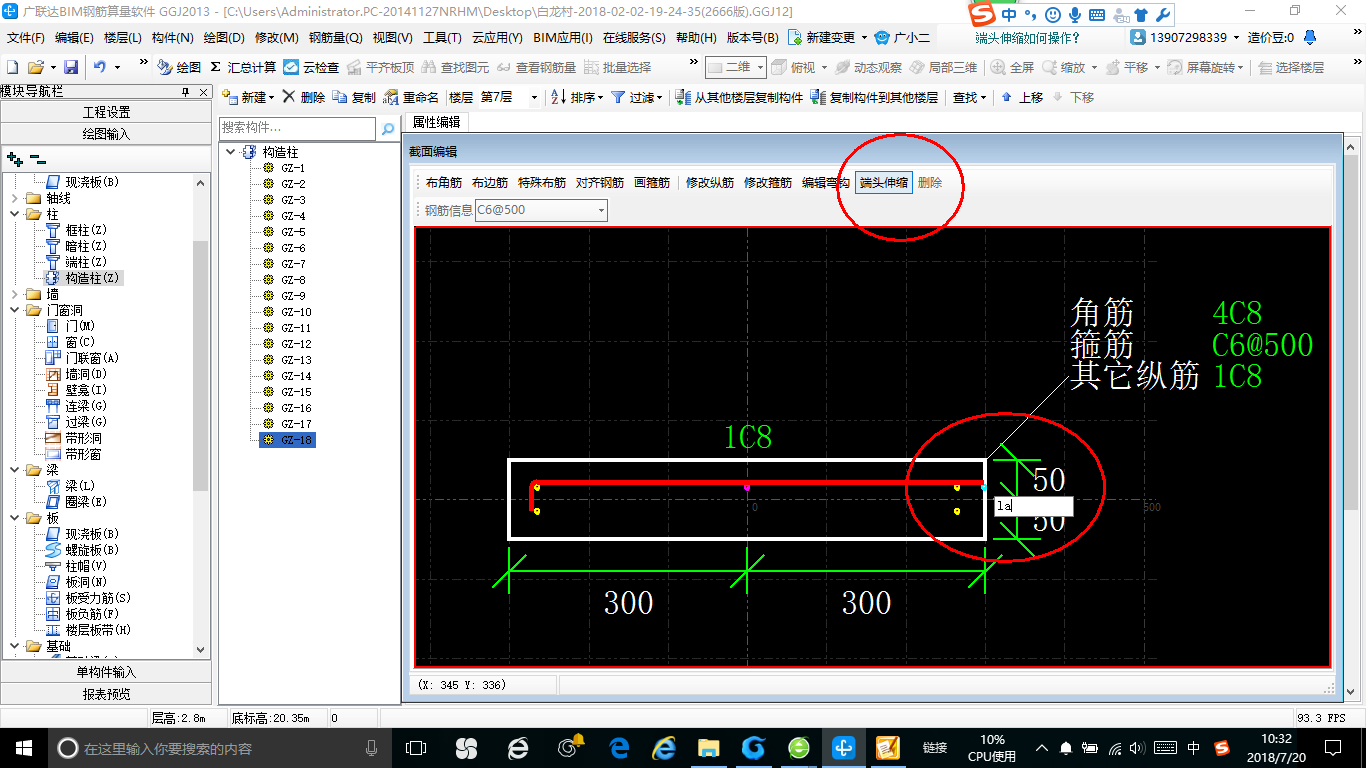Collapse the 门窗洞 folder
This screenshot has width=1366, height=768.
(14, 310)
